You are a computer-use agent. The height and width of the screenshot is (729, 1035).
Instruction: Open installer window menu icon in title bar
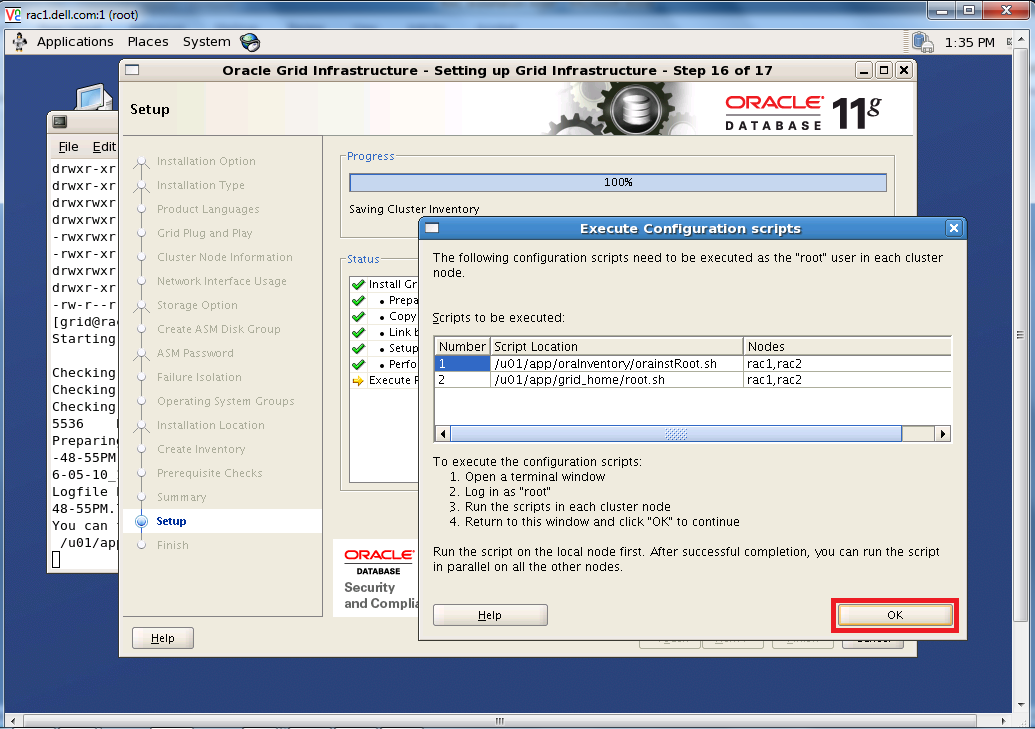132,70
